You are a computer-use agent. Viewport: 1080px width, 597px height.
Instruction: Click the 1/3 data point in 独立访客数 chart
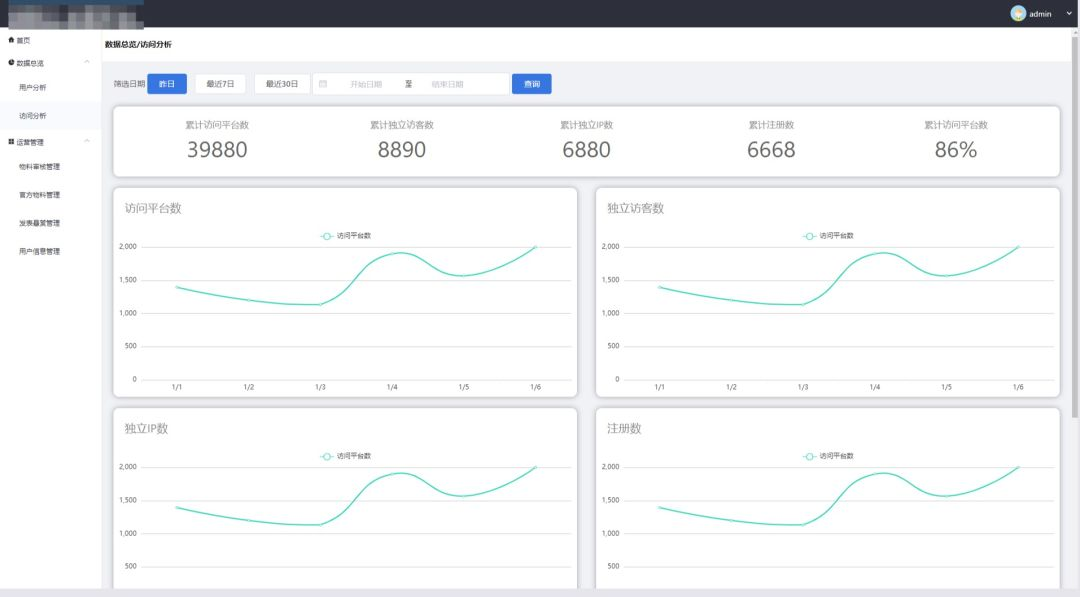click(x=803, y=304)
